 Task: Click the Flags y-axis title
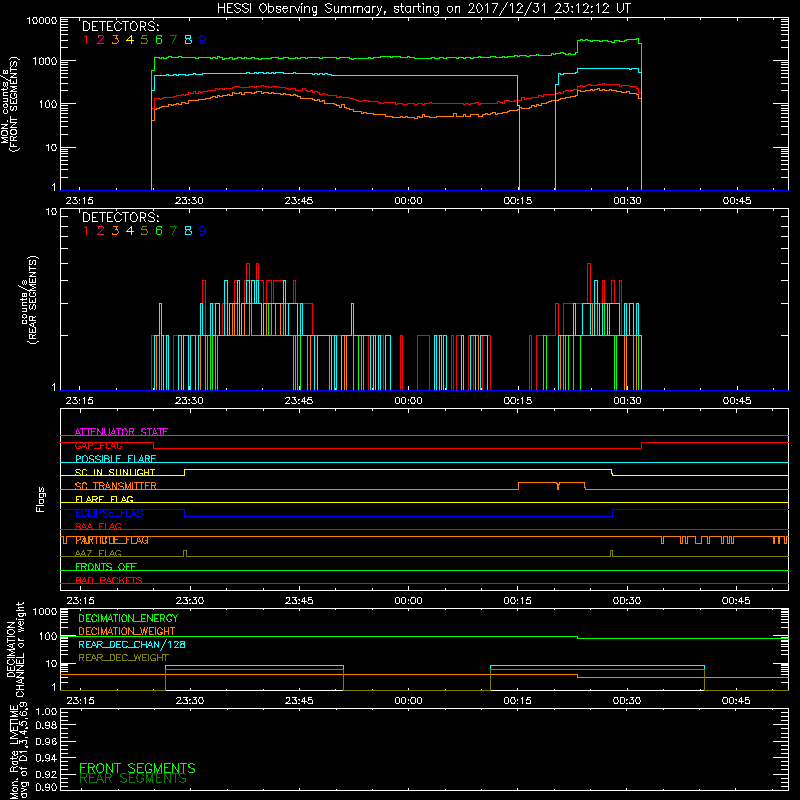[41, 499]
